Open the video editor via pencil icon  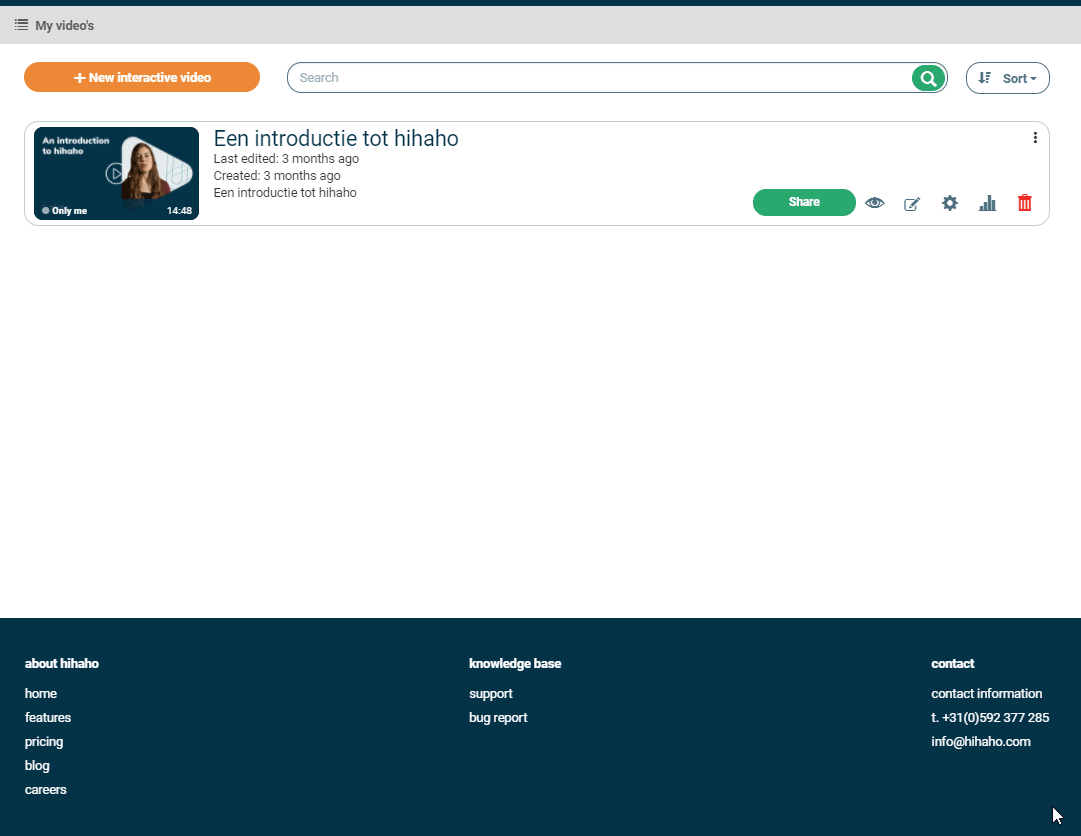pos(912,203)
